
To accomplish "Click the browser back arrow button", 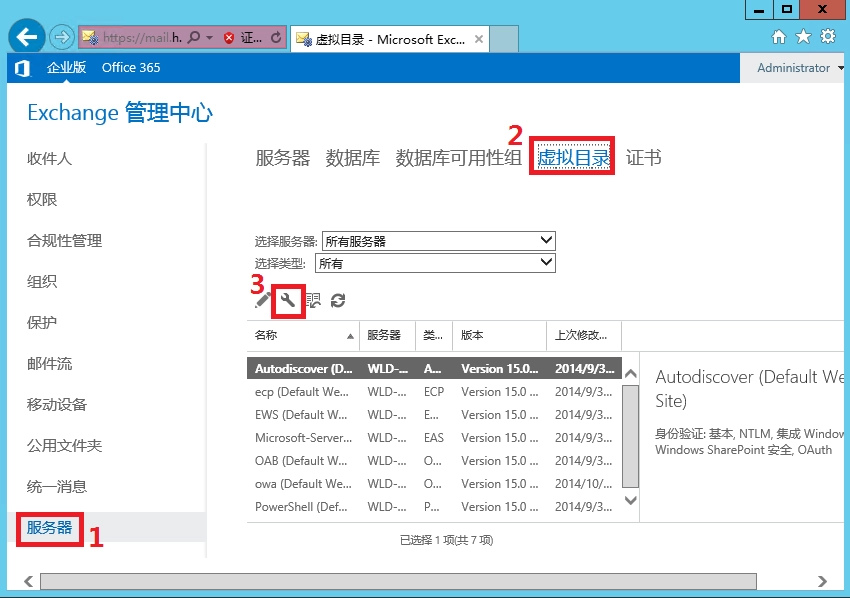I will pyautogui.click(x=25, y=38).
